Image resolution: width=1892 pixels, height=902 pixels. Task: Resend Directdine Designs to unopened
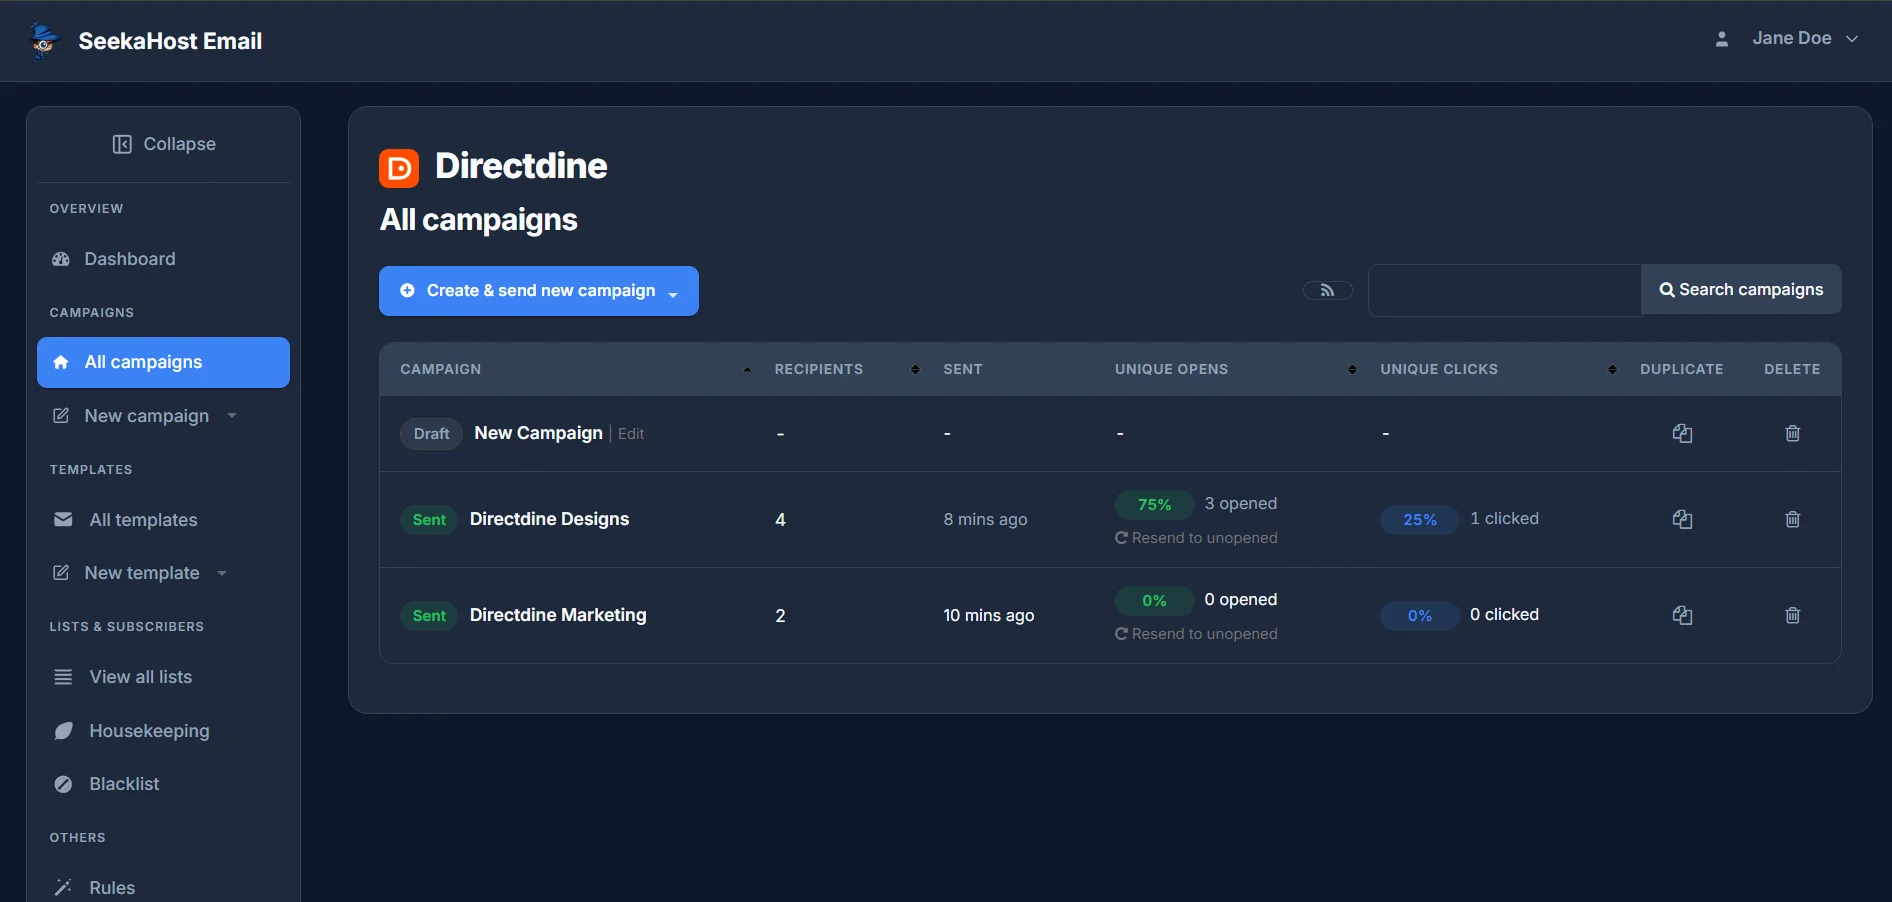coord(1196,538)
